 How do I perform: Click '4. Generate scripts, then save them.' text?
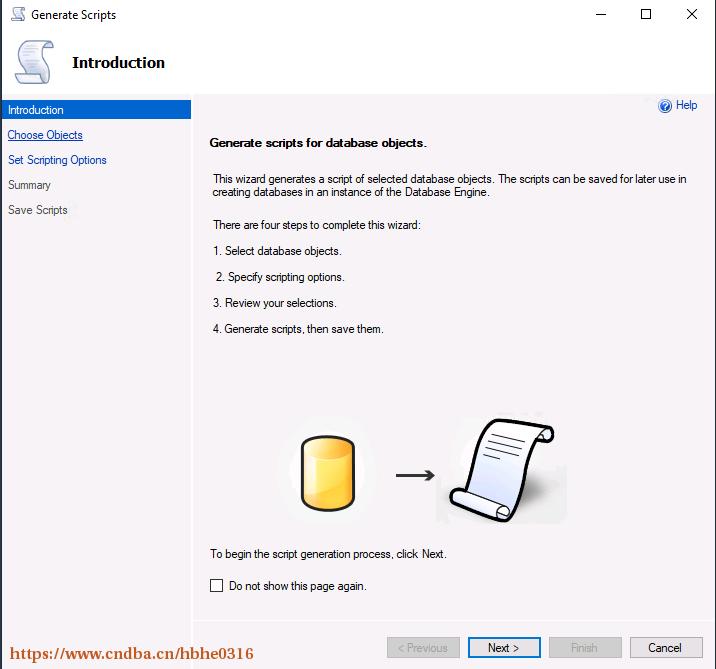click(298, 329)
